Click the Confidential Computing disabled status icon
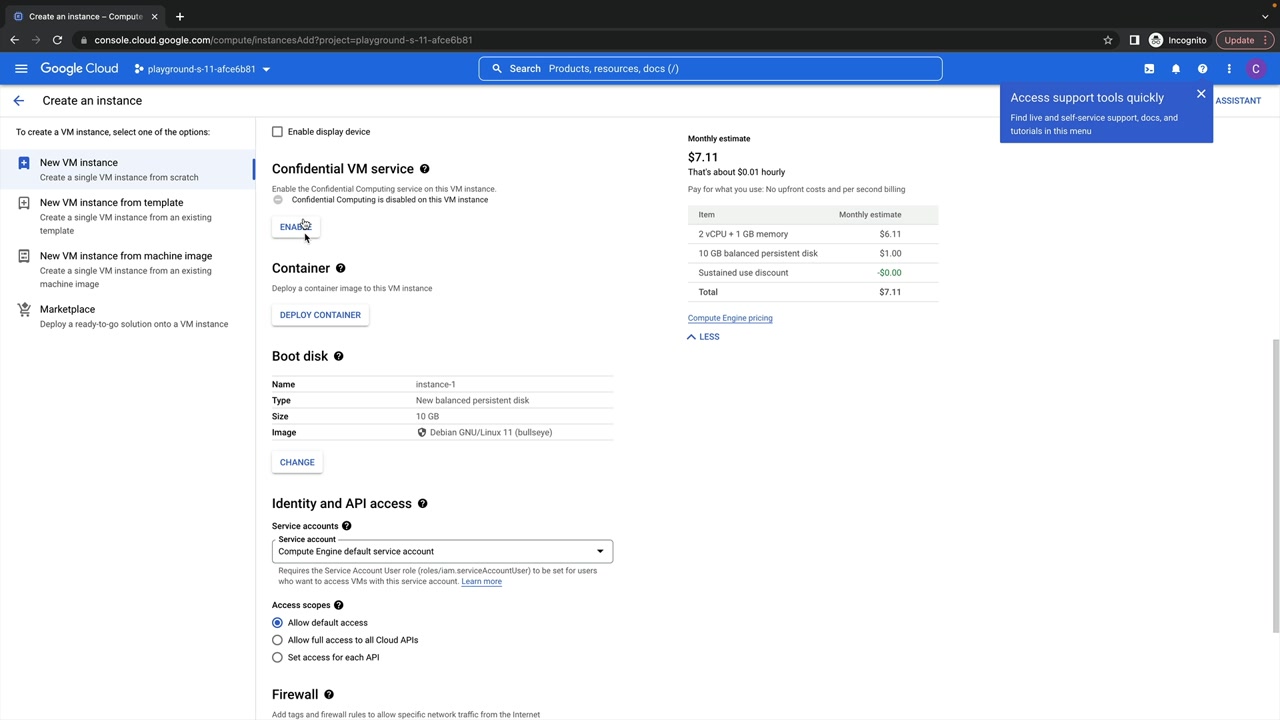The image size is (1280, 720). coord(278,200)
